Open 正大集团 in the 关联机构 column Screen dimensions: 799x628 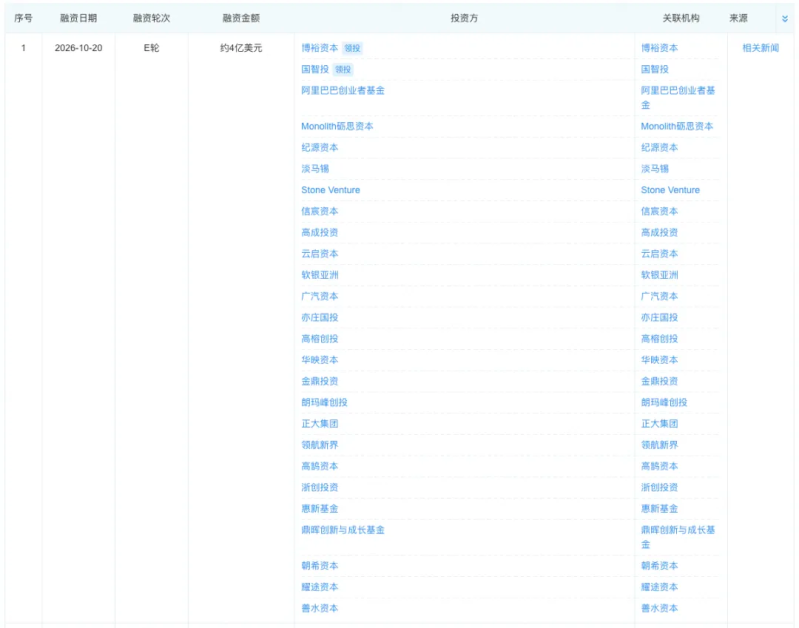tap(659, 424)
